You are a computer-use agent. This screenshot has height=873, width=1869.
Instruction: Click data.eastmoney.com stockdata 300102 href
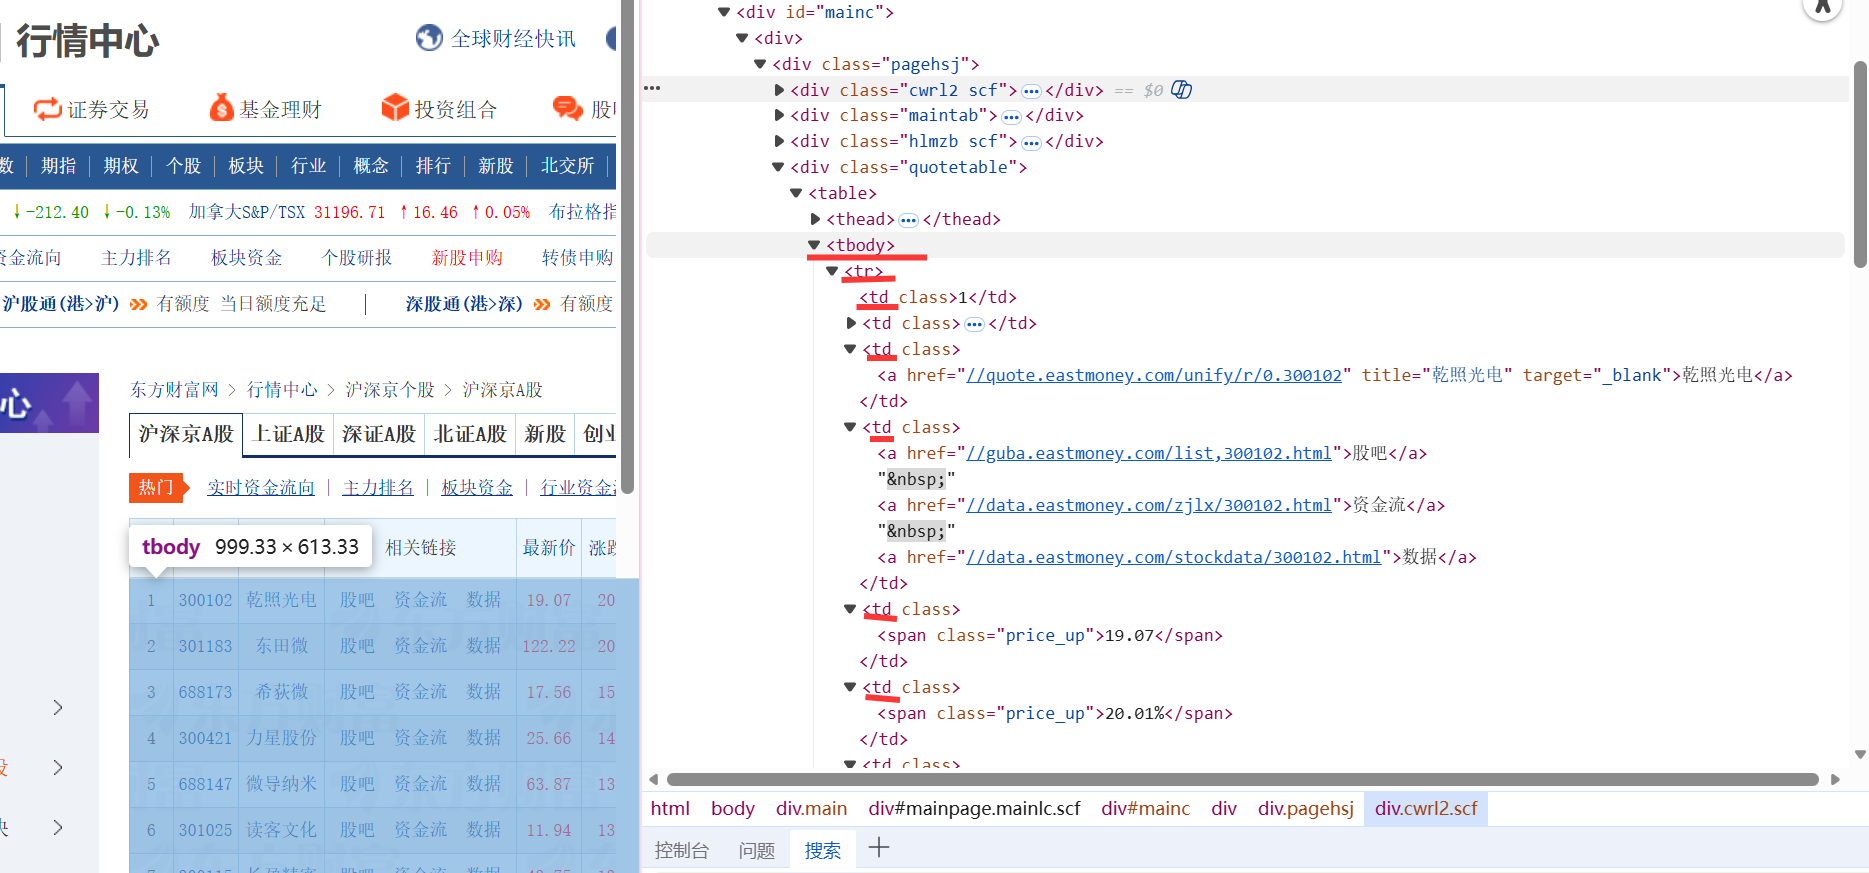pos(1173,557)
